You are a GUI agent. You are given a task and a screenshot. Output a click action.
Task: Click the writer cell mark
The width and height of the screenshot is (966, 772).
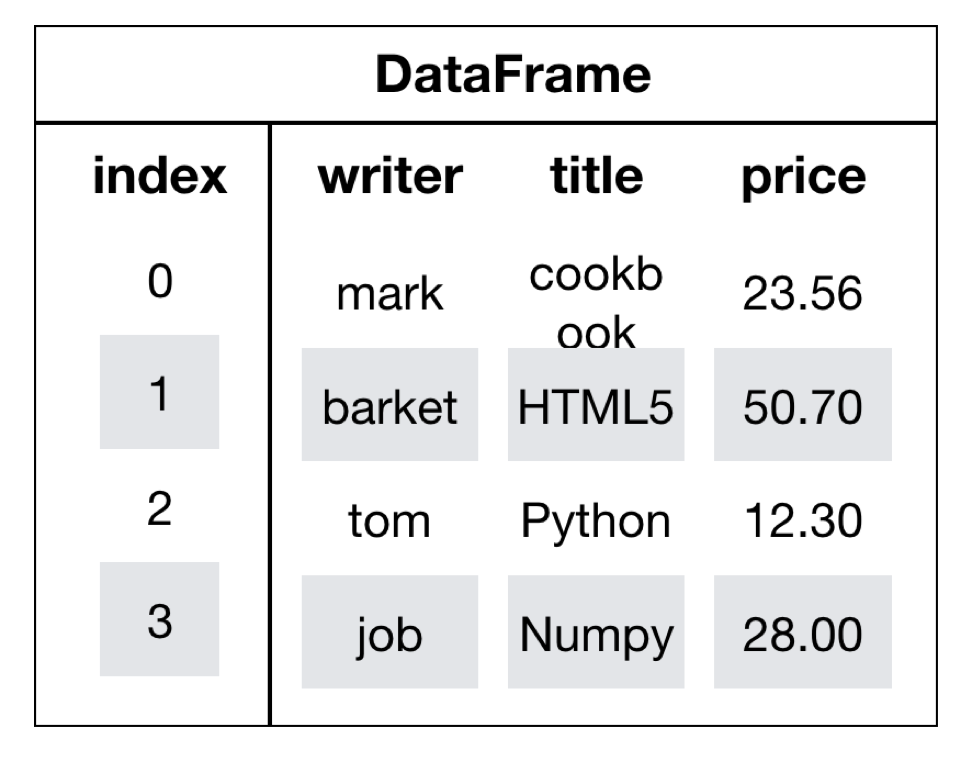(390, 294)
